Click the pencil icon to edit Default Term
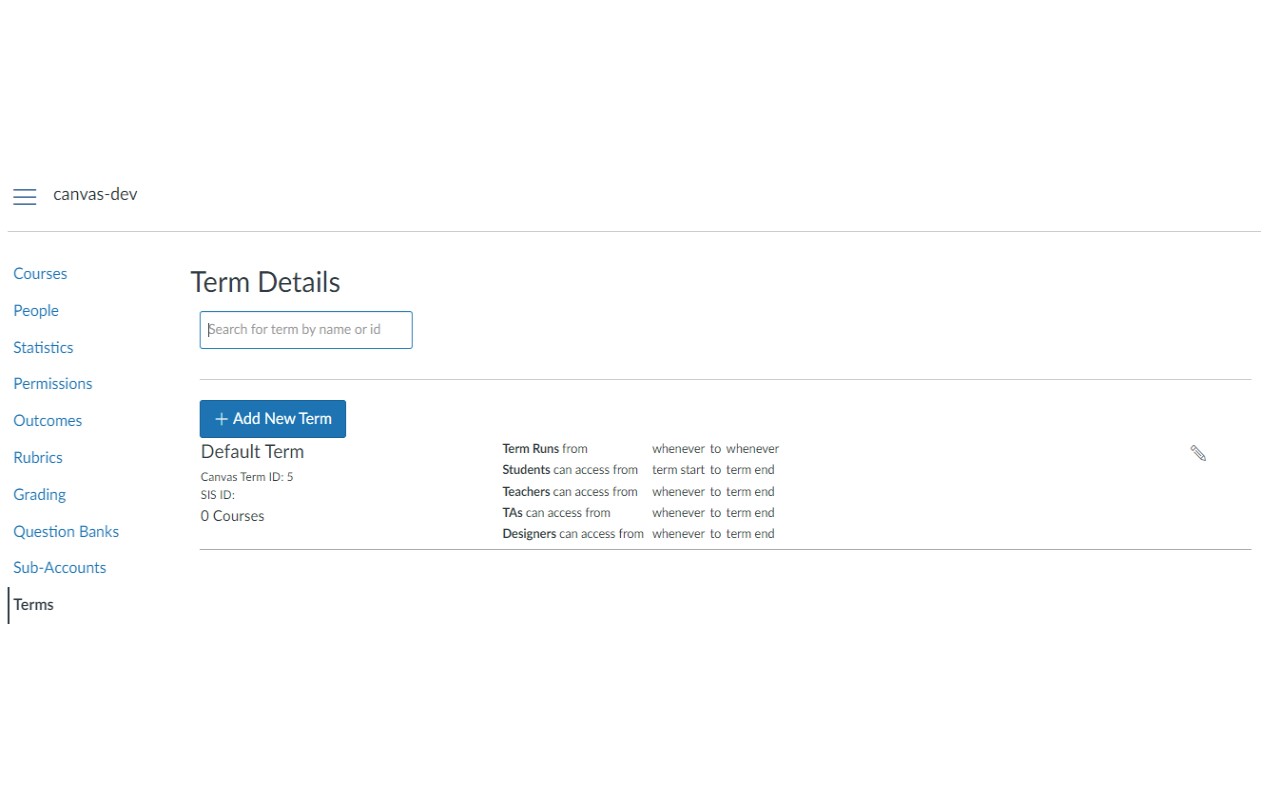 (1197, 453)
